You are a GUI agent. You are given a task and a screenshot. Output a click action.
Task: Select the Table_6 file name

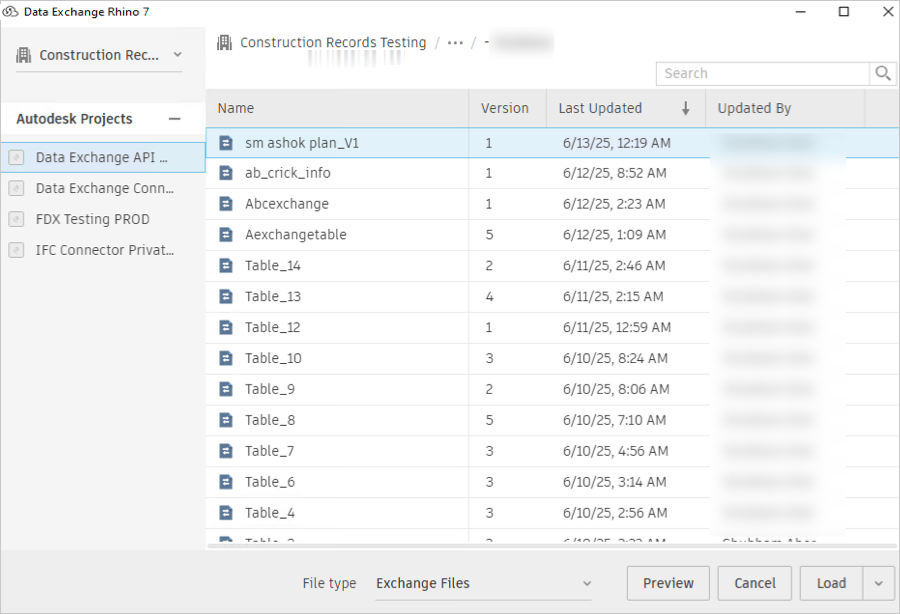270,482
